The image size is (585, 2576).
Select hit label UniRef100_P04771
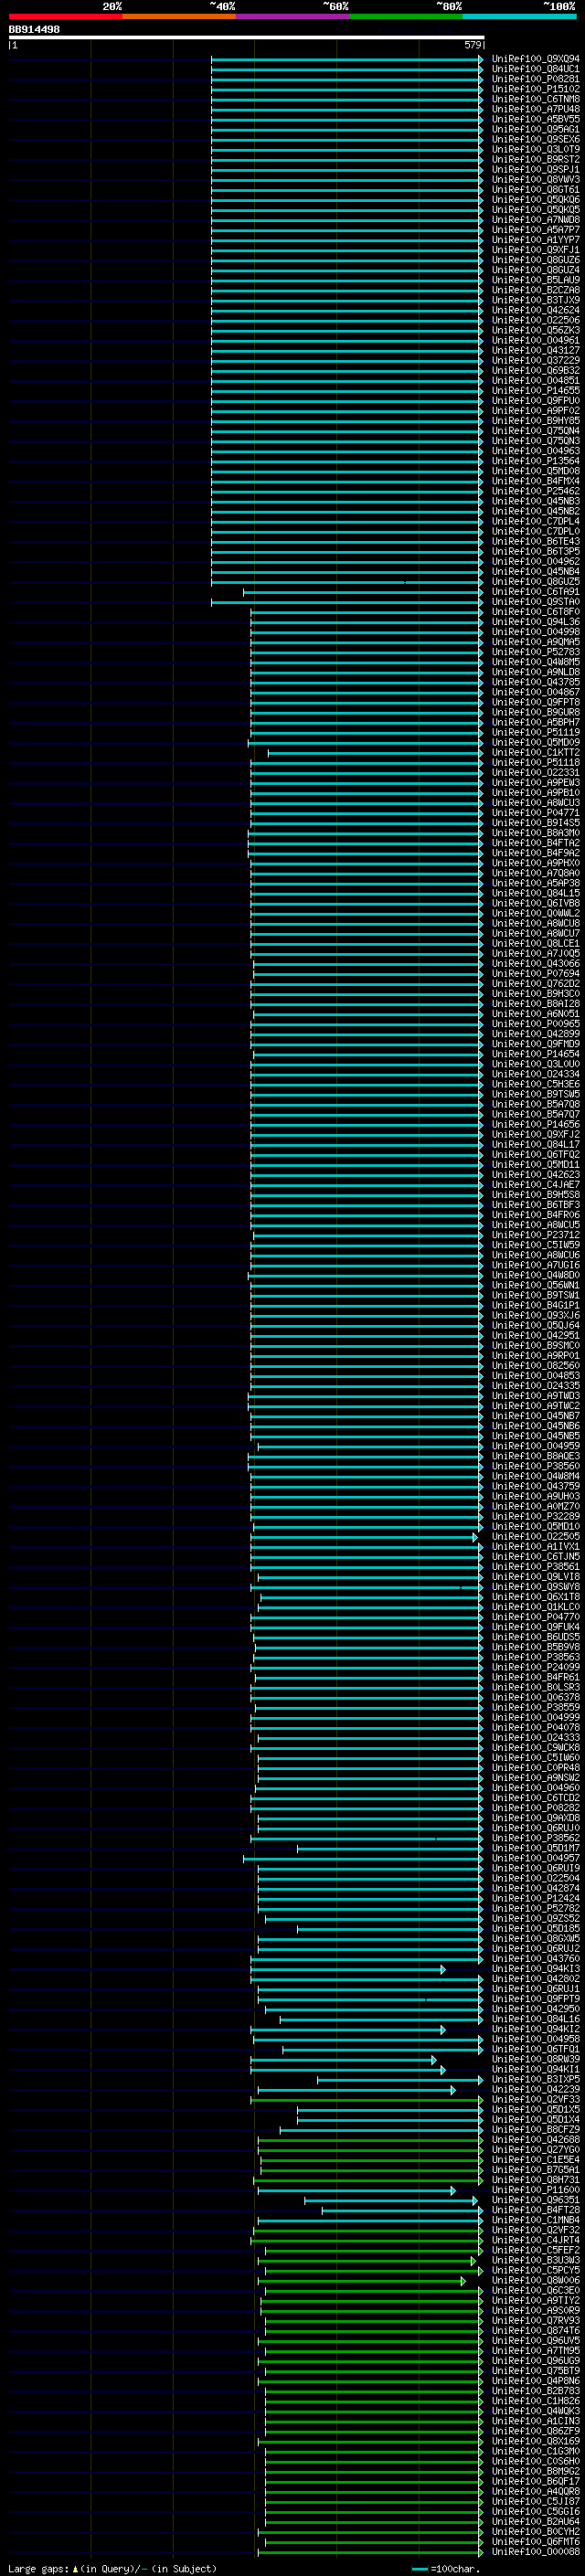point(536,813)
